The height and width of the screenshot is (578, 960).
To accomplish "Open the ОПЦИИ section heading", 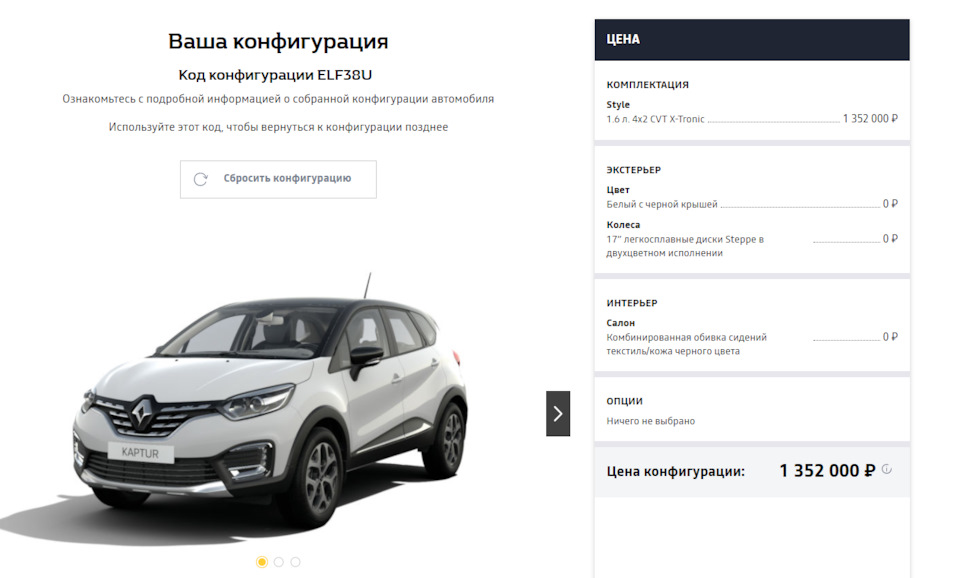I will (624, 400).
